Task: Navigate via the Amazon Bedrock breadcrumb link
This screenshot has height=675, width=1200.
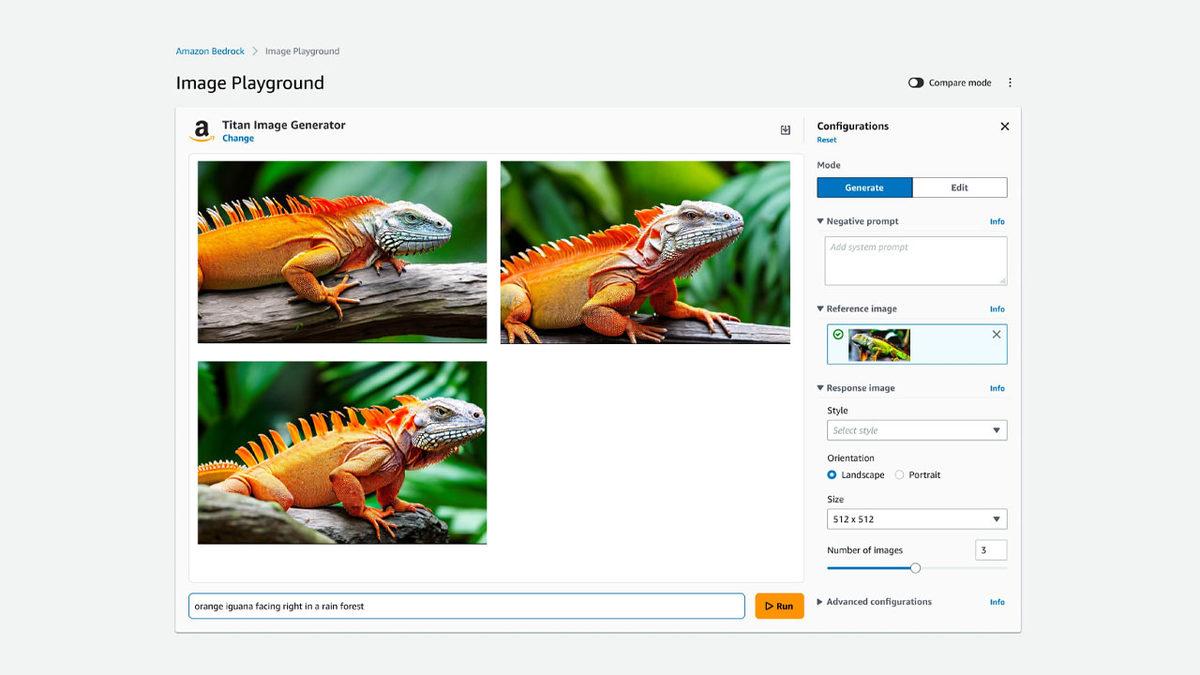Action: (x=209, y=51)
